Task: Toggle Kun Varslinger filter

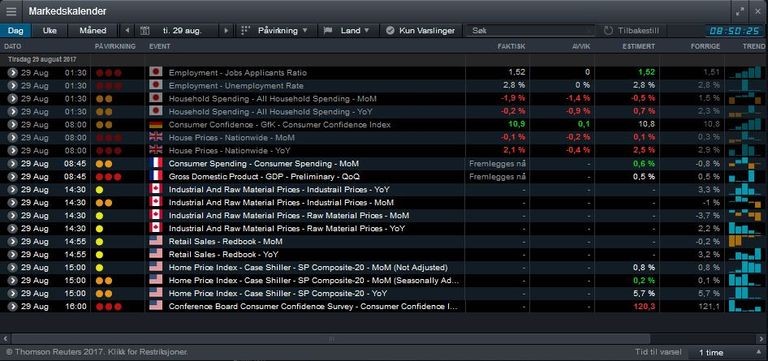Action: tap(420, 30)
